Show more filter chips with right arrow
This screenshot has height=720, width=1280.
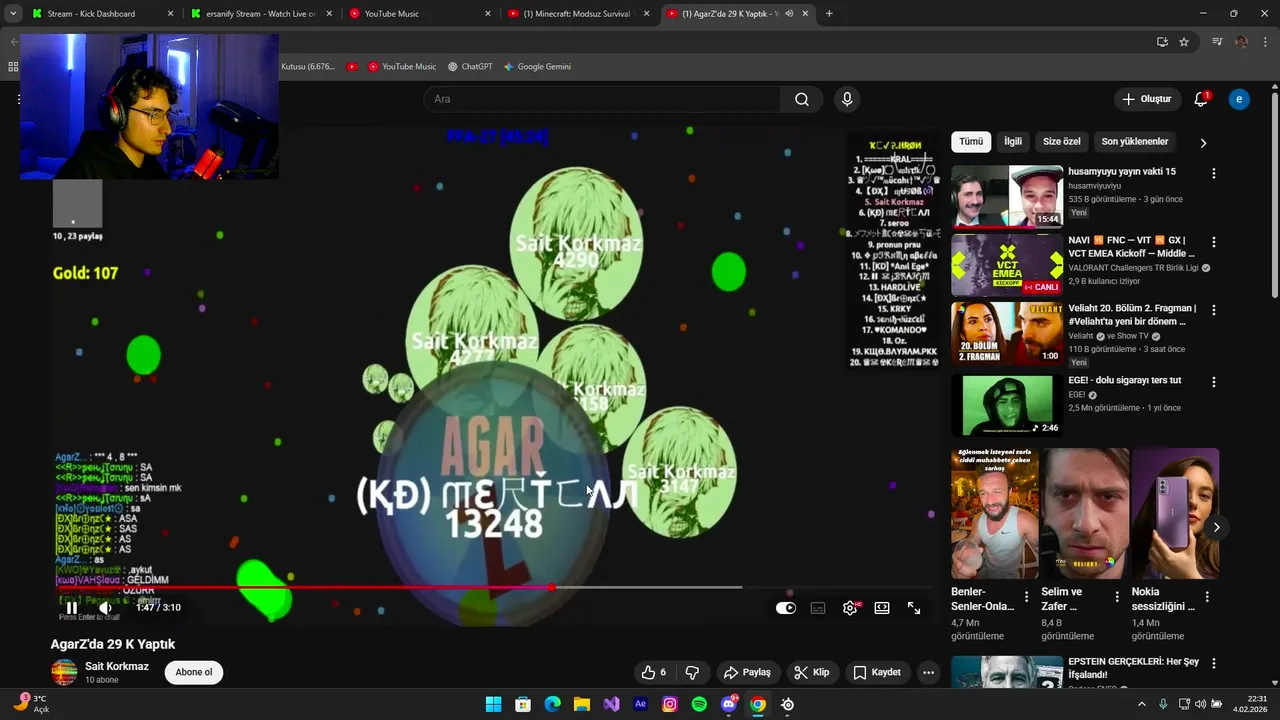point(1203,142)
